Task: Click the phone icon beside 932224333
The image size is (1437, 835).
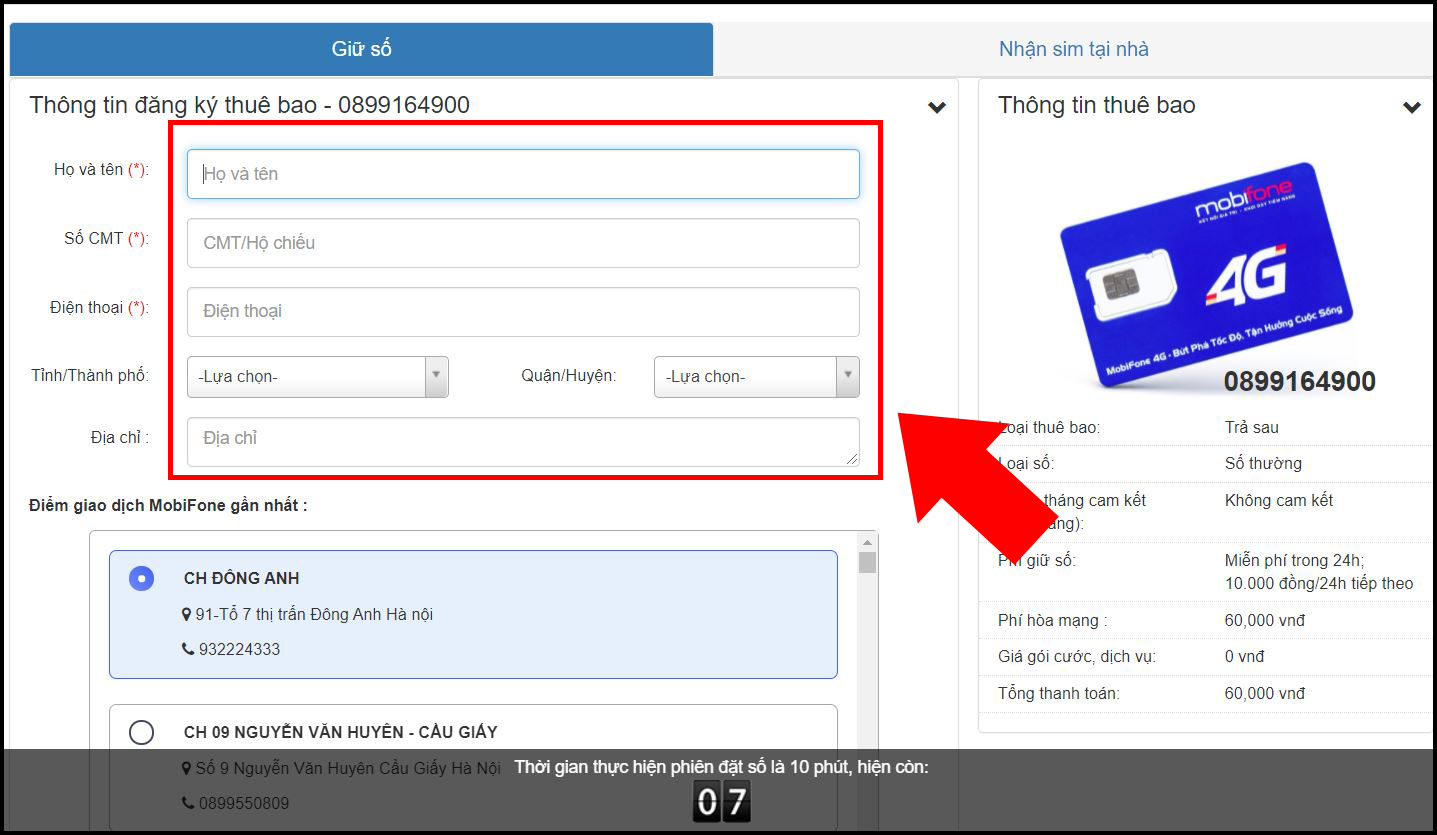Action: point(188,649)
